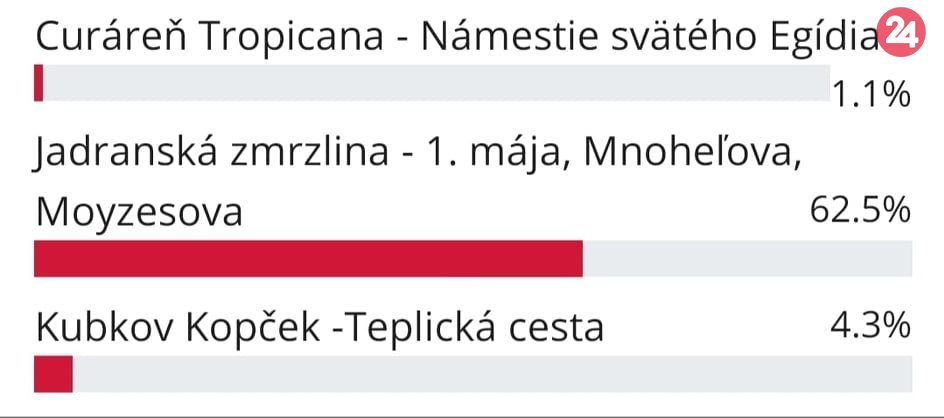Screen dimensions: 944x418
Task: Click the grey part of the Curáreň Tropicana bar
Action: [430, 83]
